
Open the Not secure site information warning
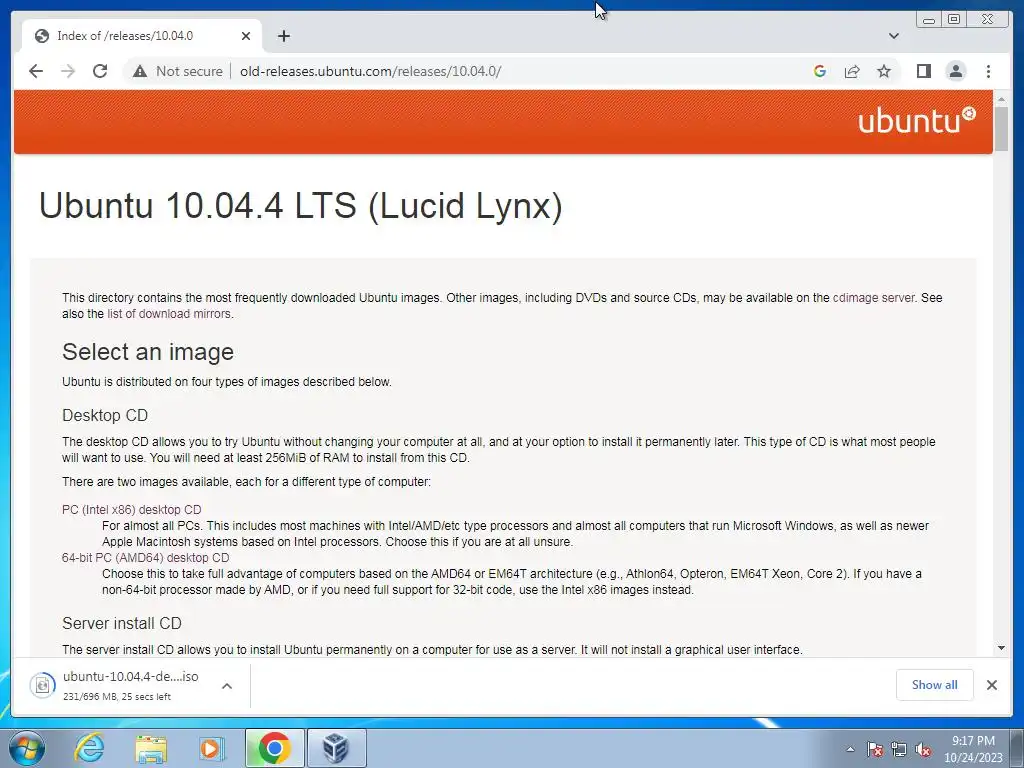point(178,71)
